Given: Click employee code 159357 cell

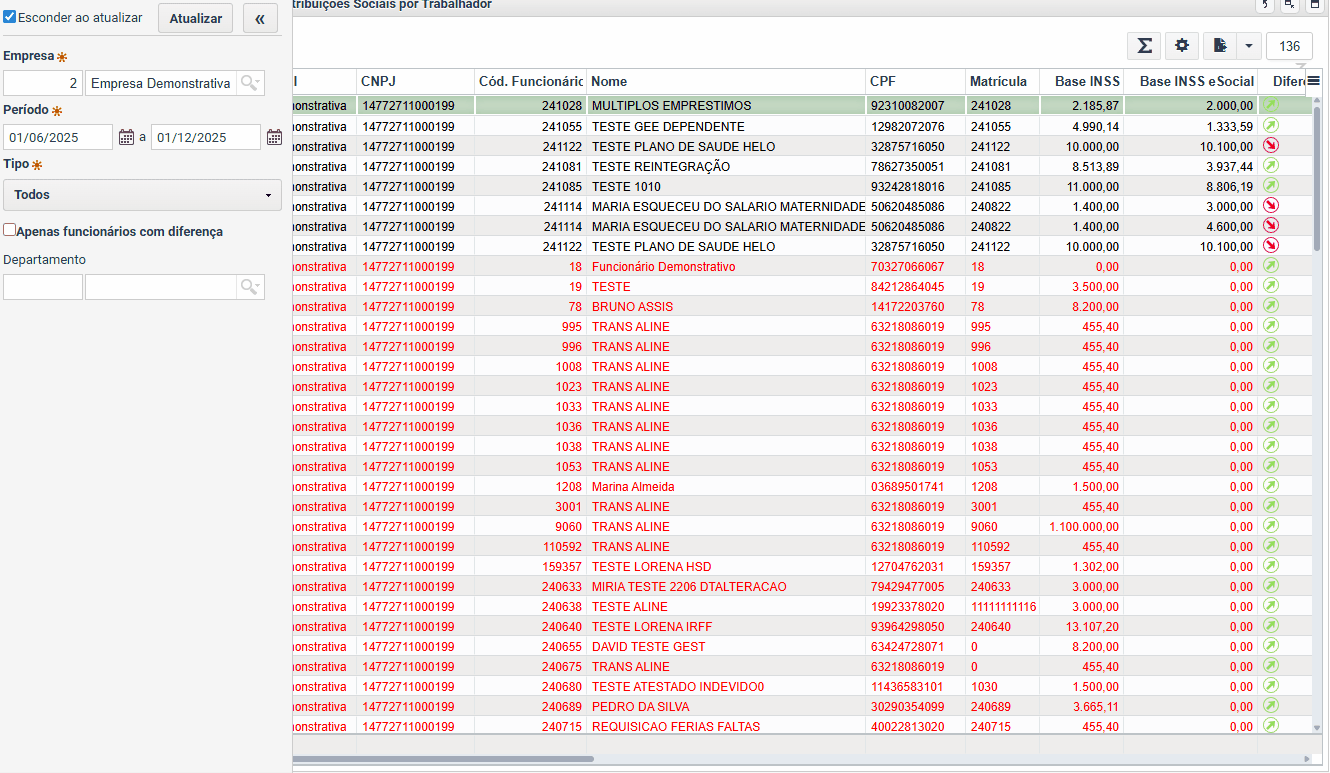Looking at the screenshot, I should click(530, 566).
